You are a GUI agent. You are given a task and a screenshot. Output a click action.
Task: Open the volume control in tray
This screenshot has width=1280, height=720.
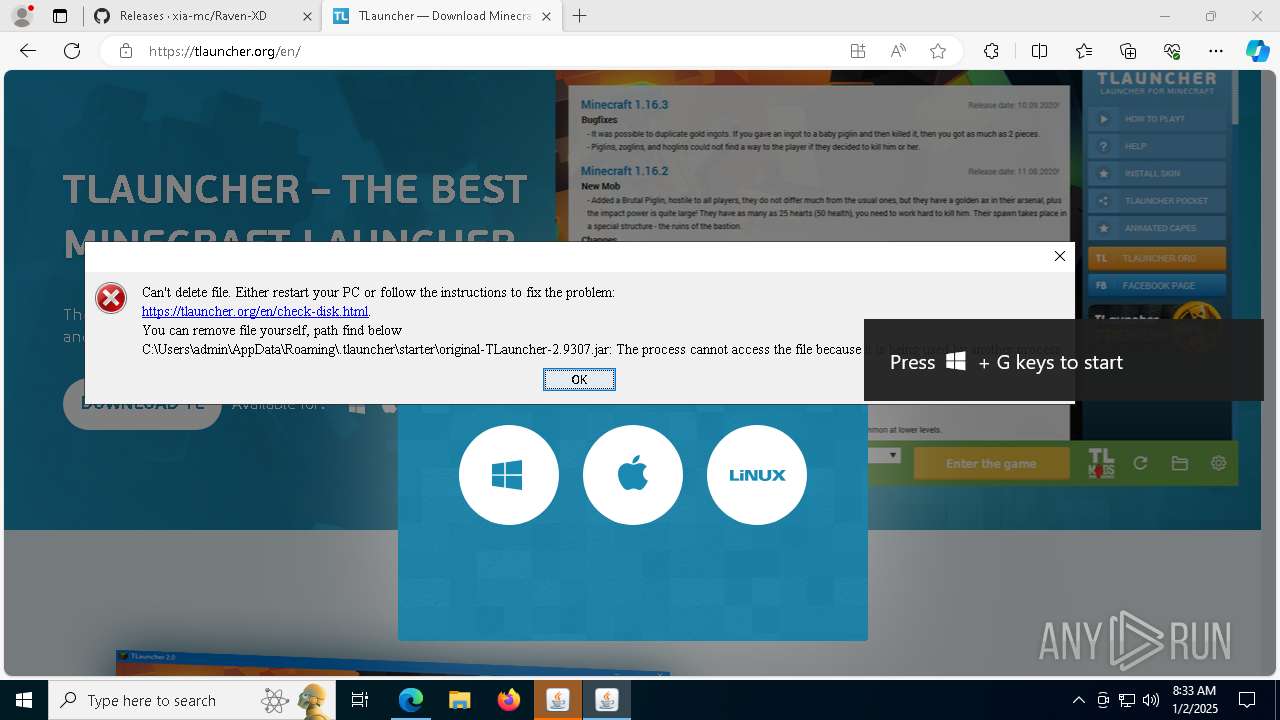pos(1150,700)
